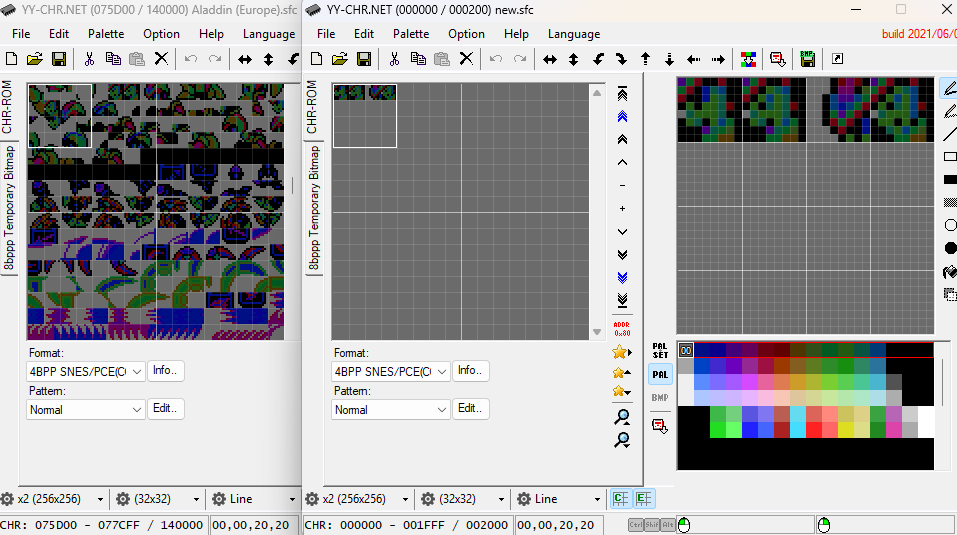Switch to 8bpp Temporary Bitmap tab in new.sfc
The image size is (957, 535).
(x=314, y=208)
